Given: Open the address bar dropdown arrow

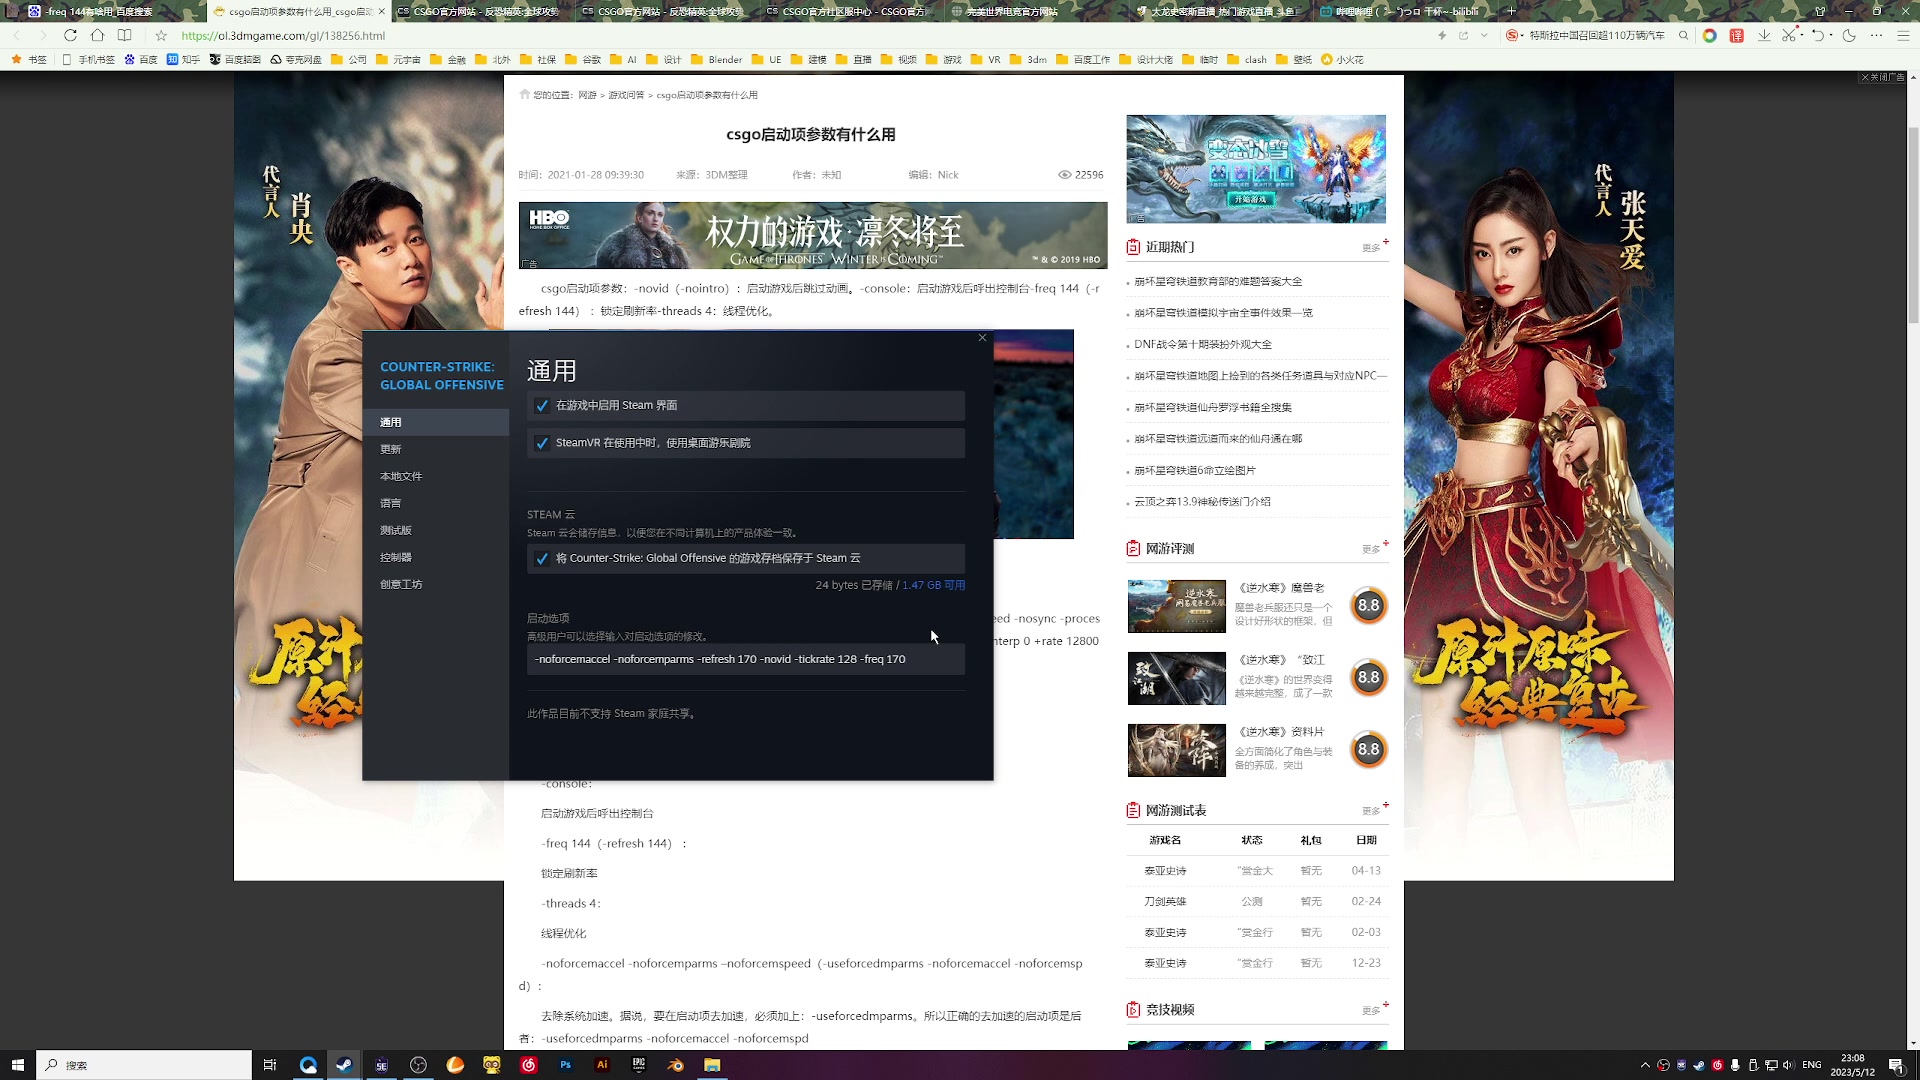Looking at the screenshot, I should click(x=1484, y=35).
